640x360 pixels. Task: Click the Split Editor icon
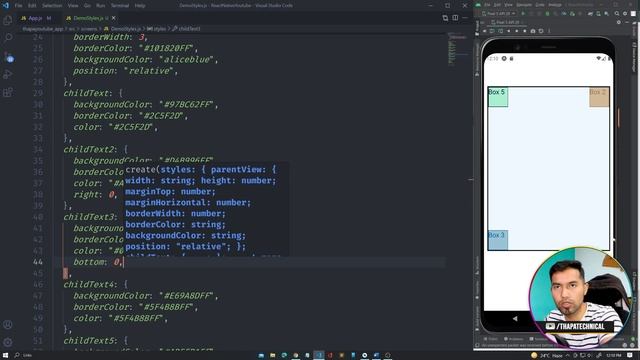click(455, 18)
